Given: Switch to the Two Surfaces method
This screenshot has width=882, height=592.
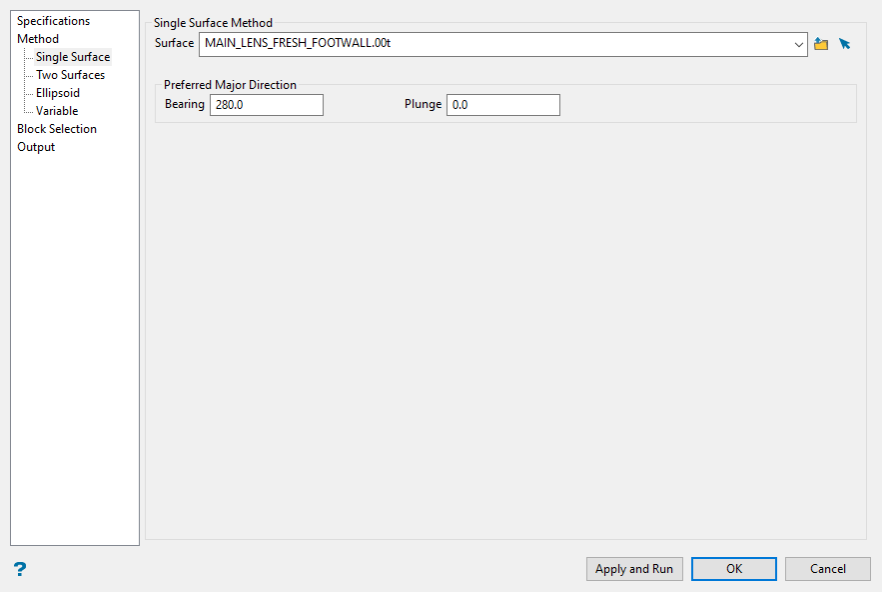Looking at the screenshot, I should (70, 75).
